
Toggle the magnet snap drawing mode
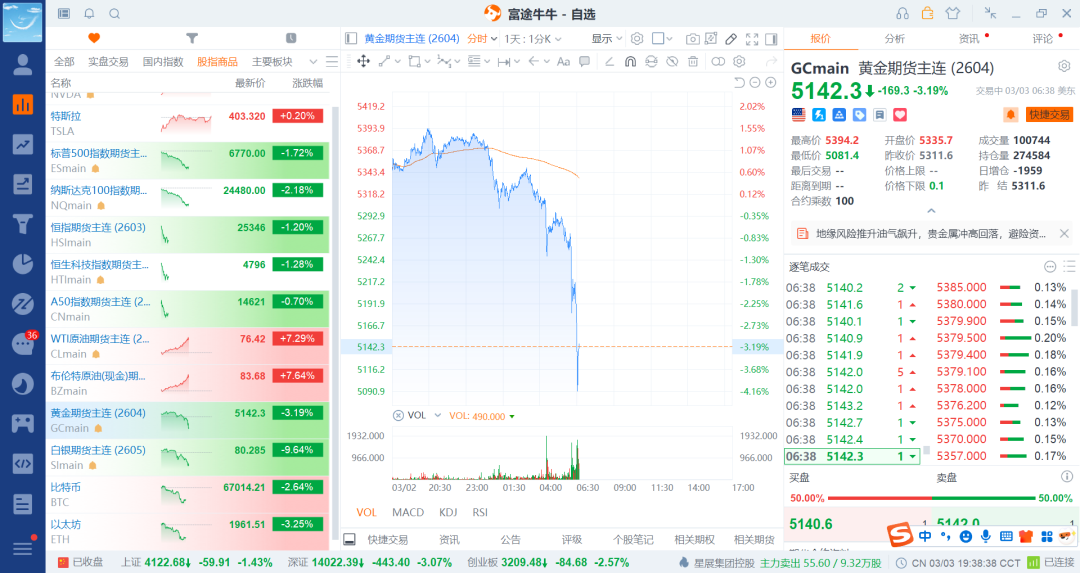point(630,61)
